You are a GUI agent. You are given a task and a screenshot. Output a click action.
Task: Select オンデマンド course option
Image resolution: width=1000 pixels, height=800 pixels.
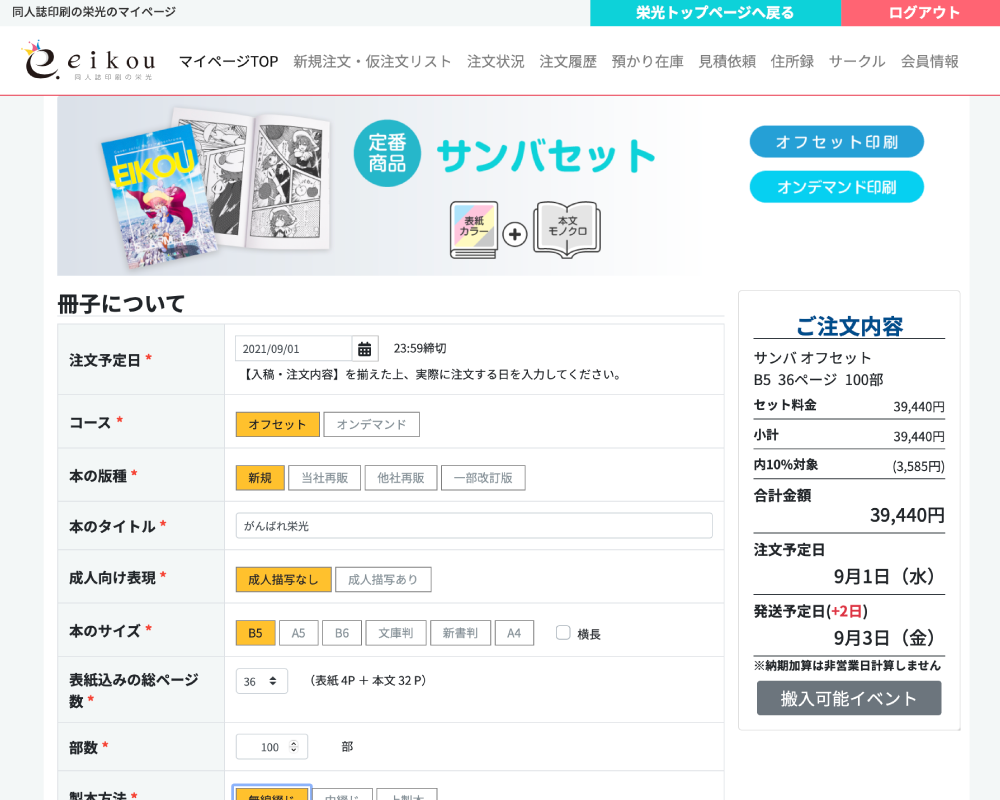click(x=371, y=425)
